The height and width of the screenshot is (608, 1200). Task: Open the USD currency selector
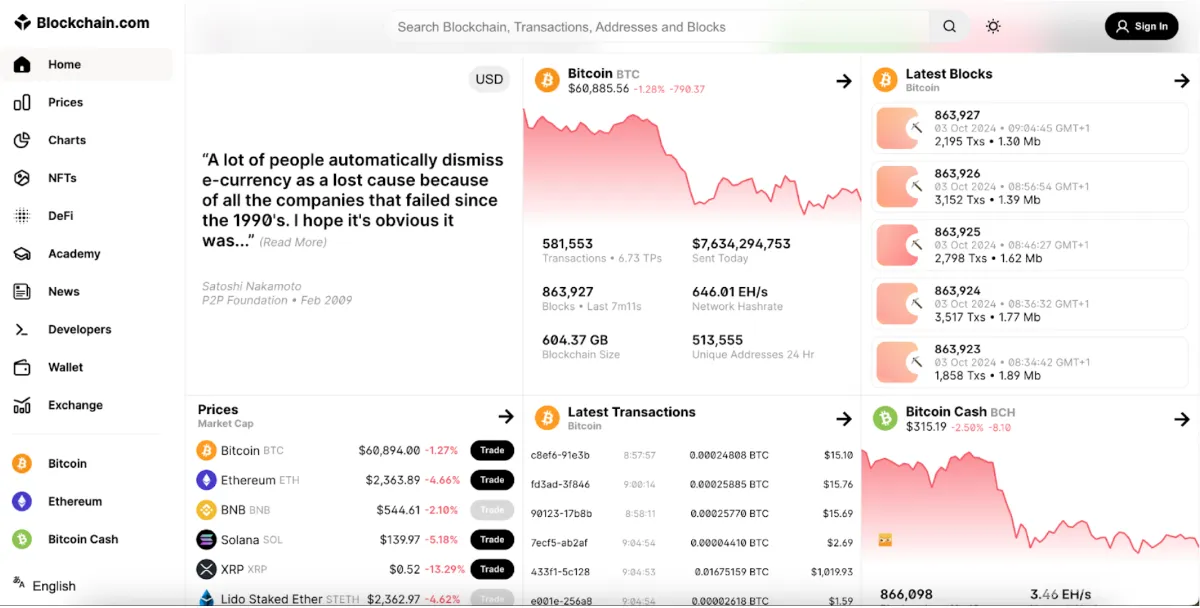[489, 78]
